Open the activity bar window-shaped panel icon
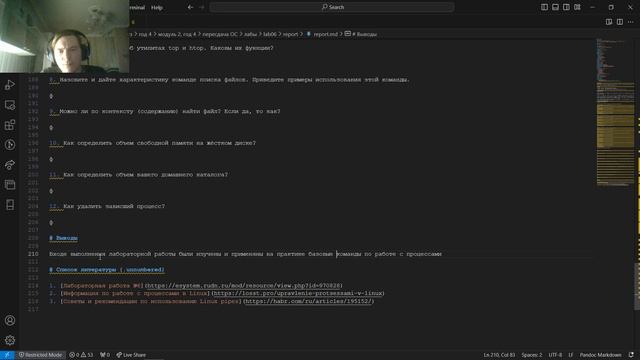640x360 pixels. (x=10, y=184)
